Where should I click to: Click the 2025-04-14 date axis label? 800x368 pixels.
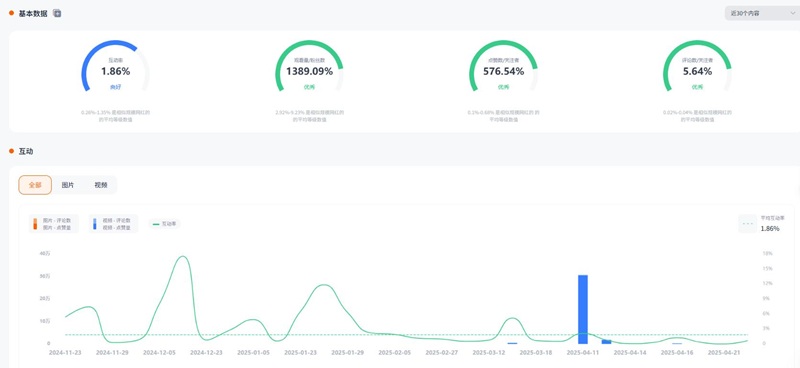point(630,353)
